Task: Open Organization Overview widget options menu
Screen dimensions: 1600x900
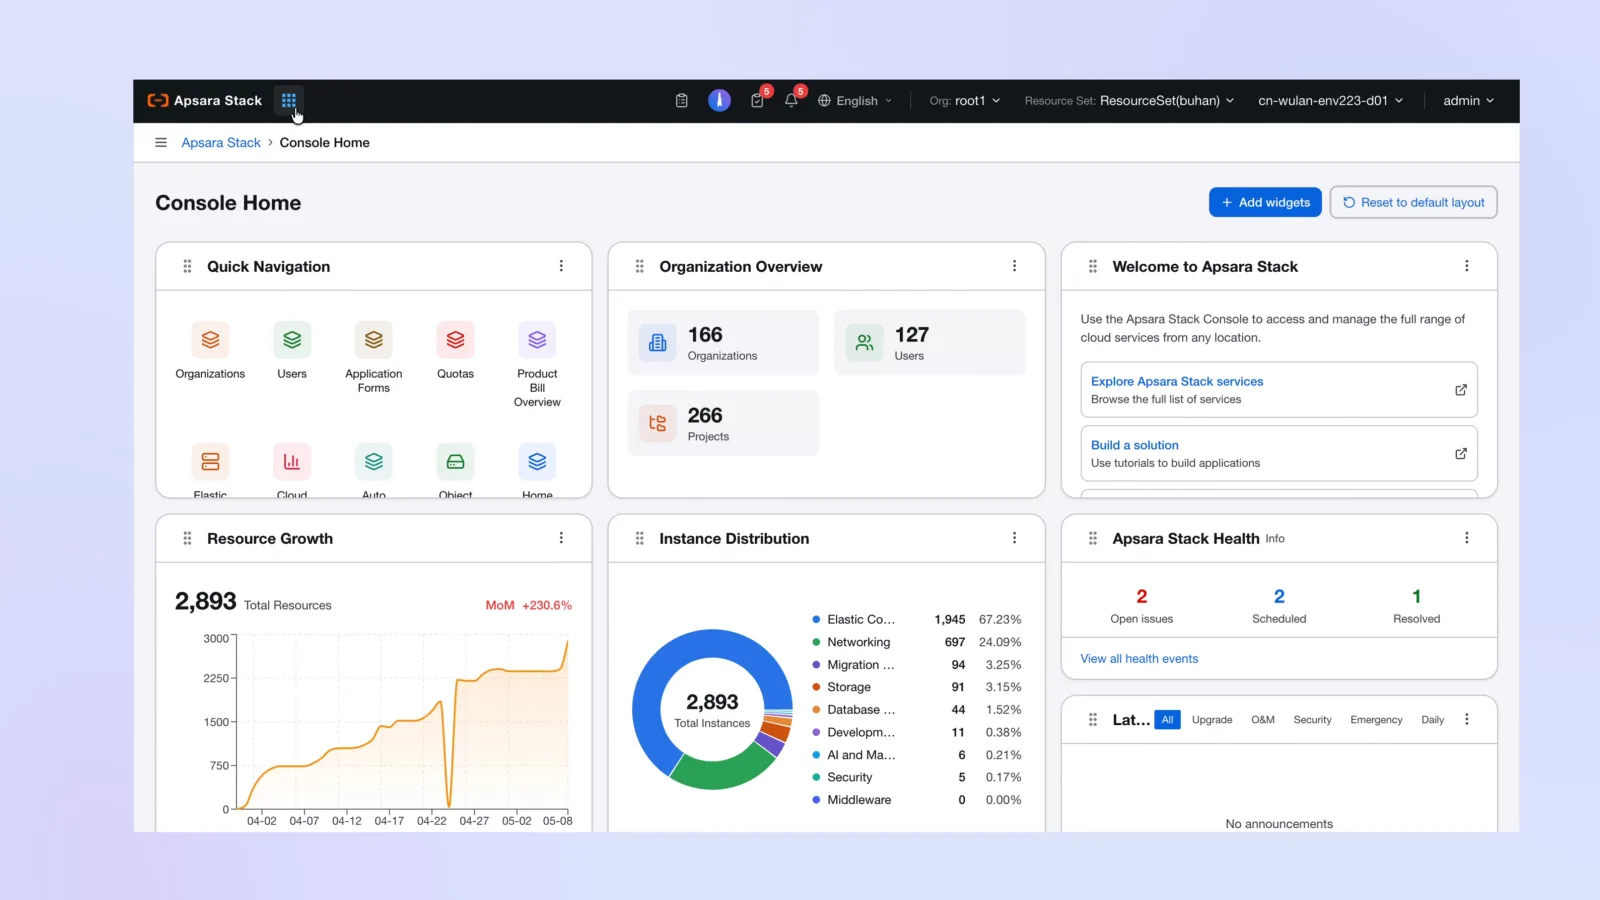Action: point(1014,266)
